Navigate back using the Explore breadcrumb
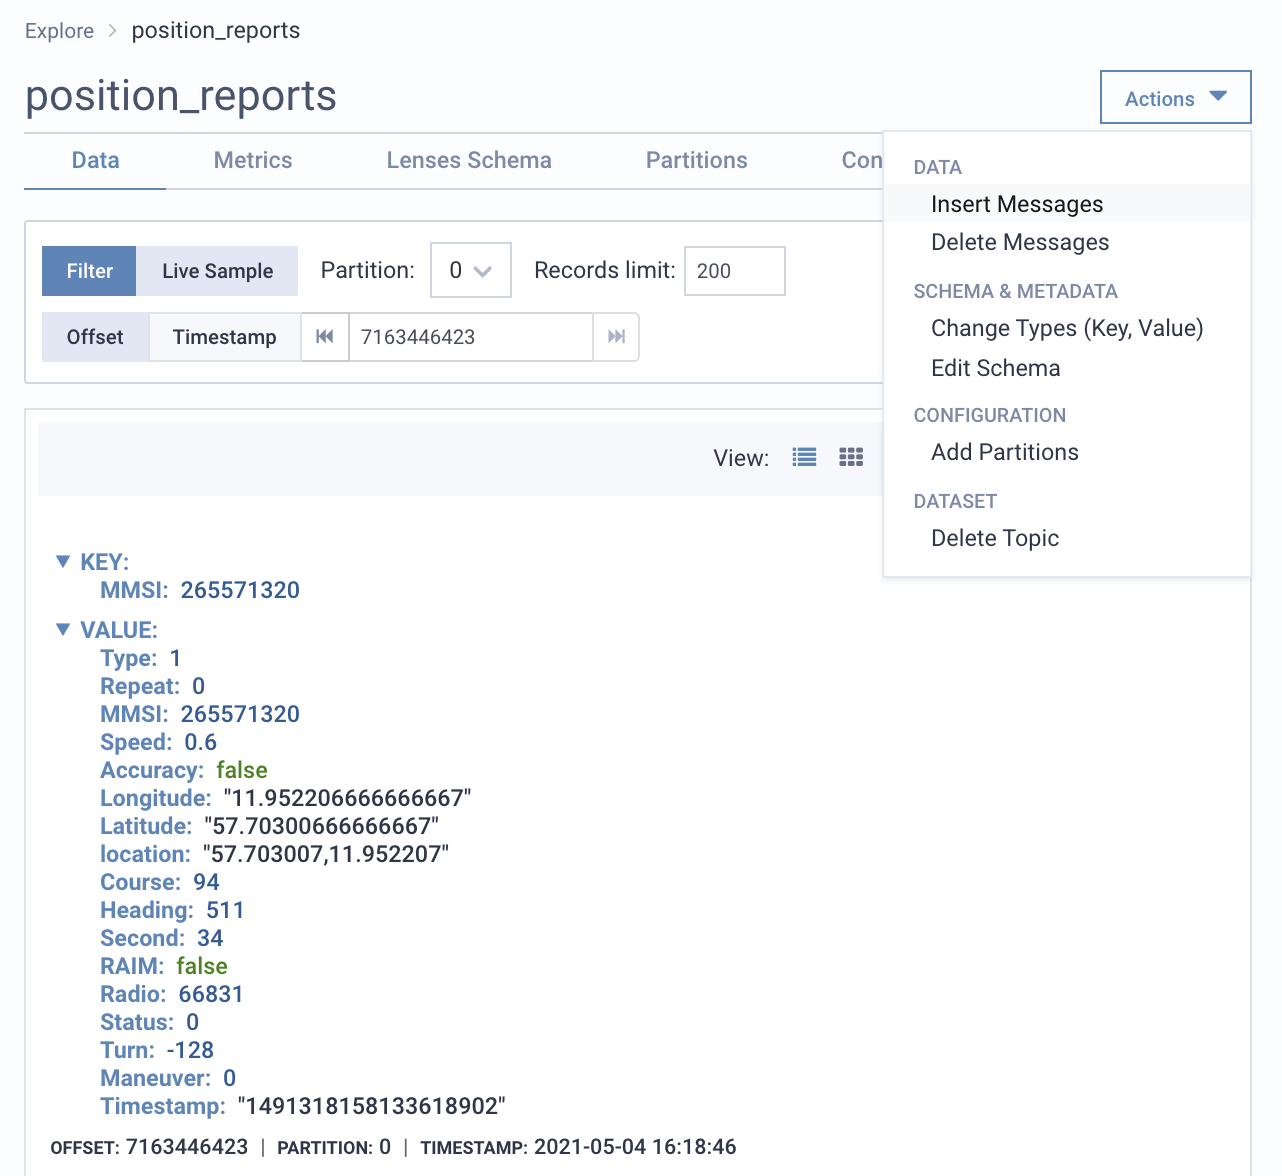Viewport: 1282px width, 1176px height. point(59,30)
